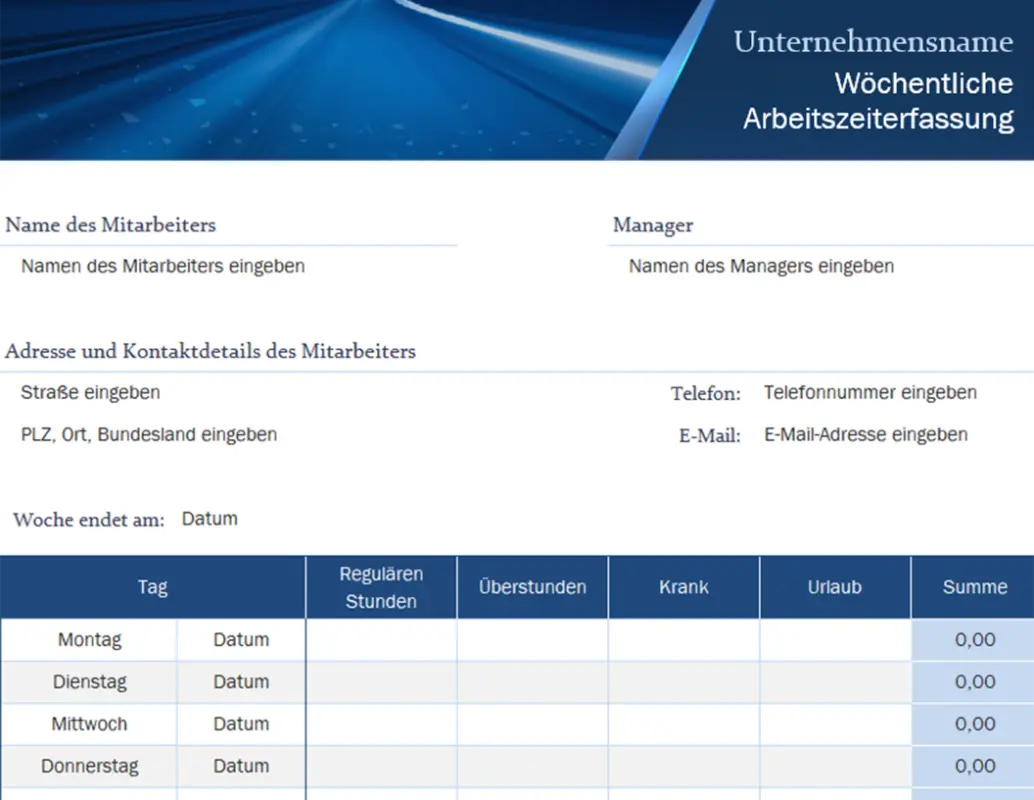The height and width of the screenshot is (800, 1034).
Task: Select the 'Montag' cell
Action: coord(89,640)
